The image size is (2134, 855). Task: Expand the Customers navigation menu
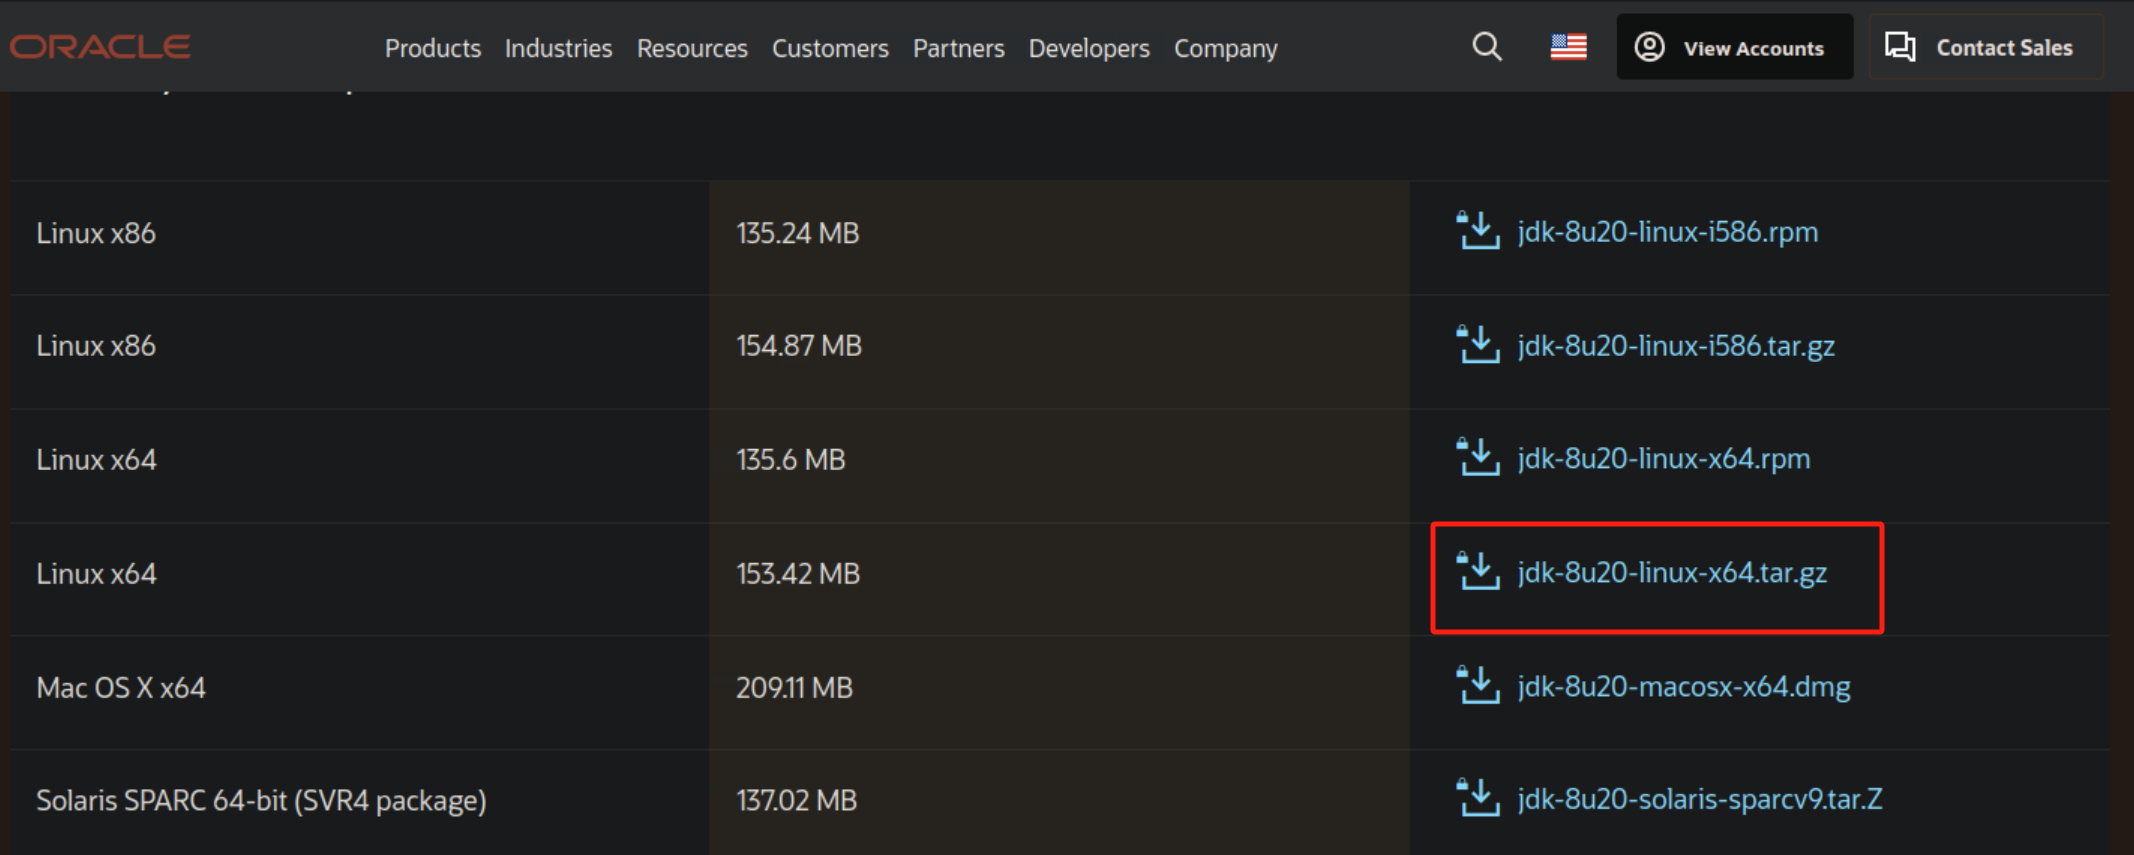point(830,48)
